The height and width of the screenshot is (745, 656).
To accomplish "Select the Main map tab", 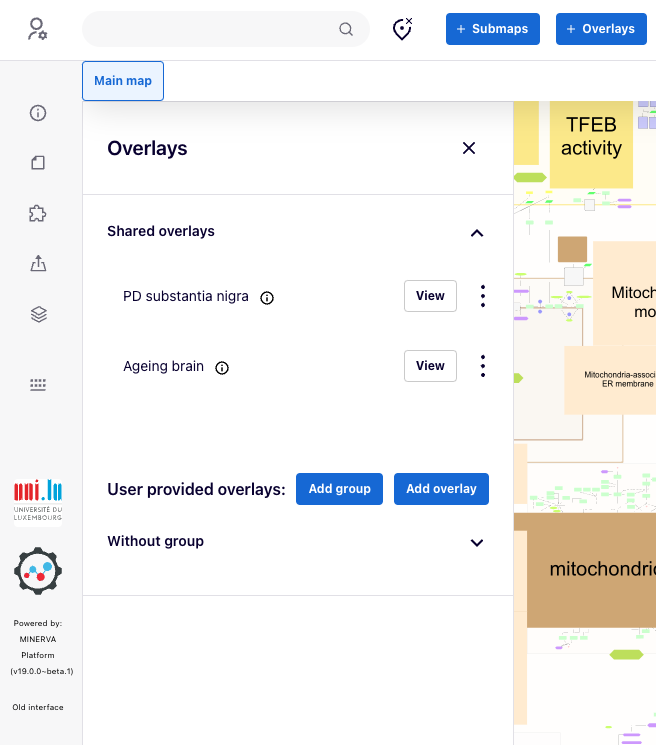I will 123,81.
